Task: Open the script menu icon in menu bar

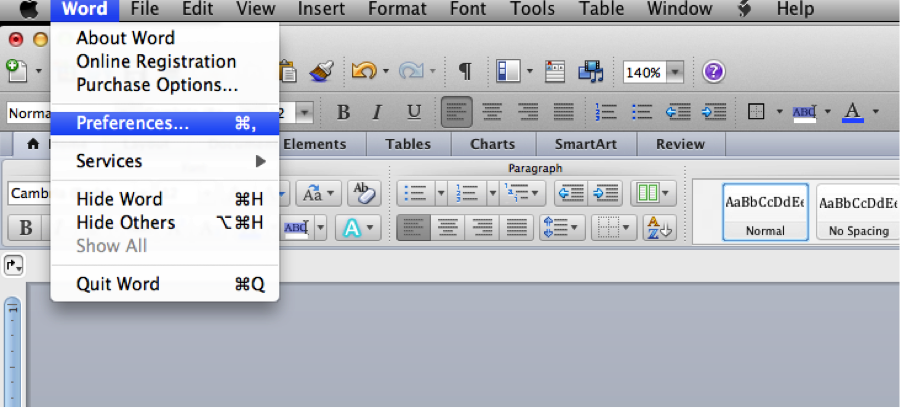Action: tap(745, 9)
